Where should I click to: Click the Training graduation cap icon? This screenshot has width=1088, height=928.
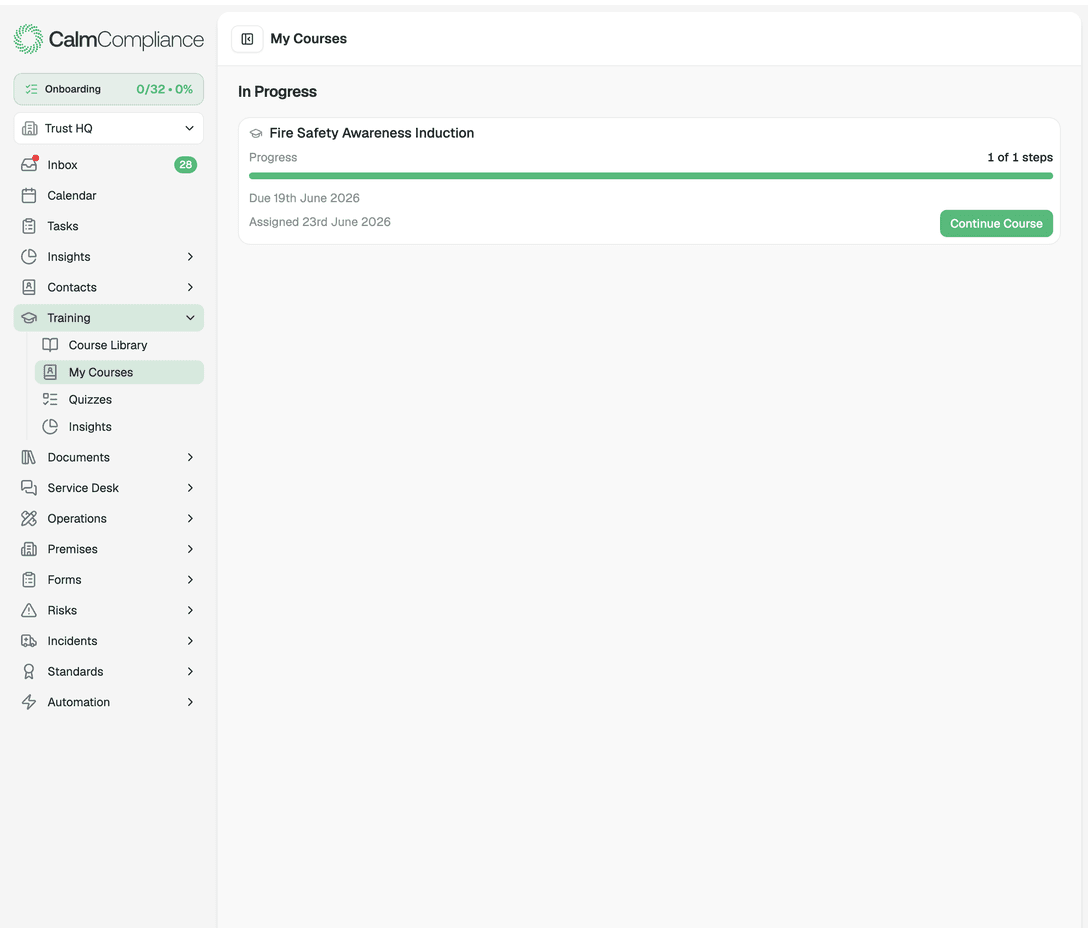29,318
